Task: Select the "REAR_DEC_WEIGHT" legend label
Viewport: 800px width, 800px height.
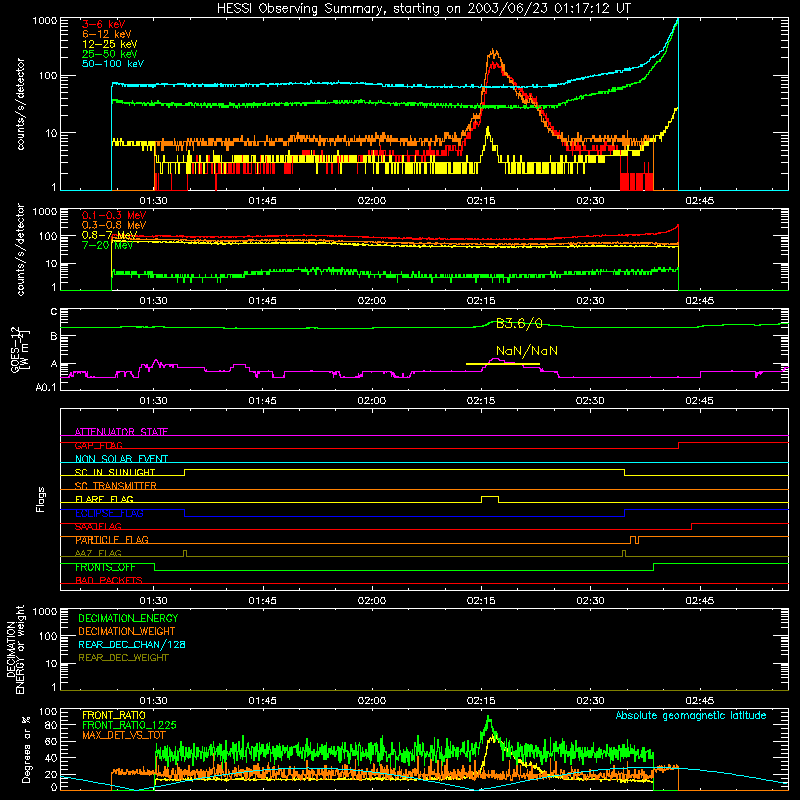Action: pos(123,658)
